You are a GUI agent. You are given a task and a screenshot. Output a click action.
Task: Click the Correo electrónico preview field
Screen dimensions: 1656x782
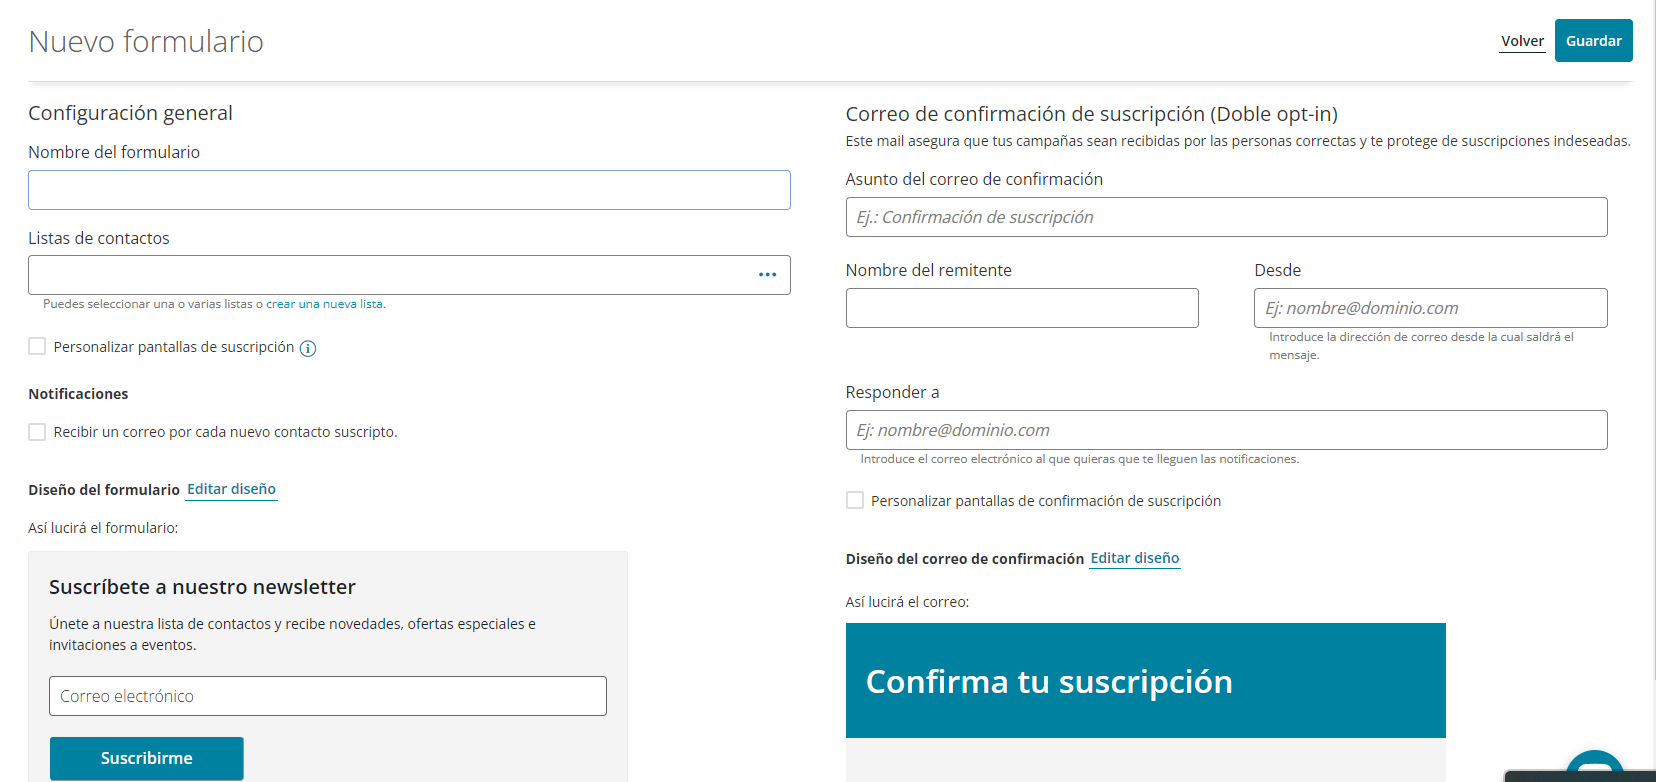click(x=328, y=696)
